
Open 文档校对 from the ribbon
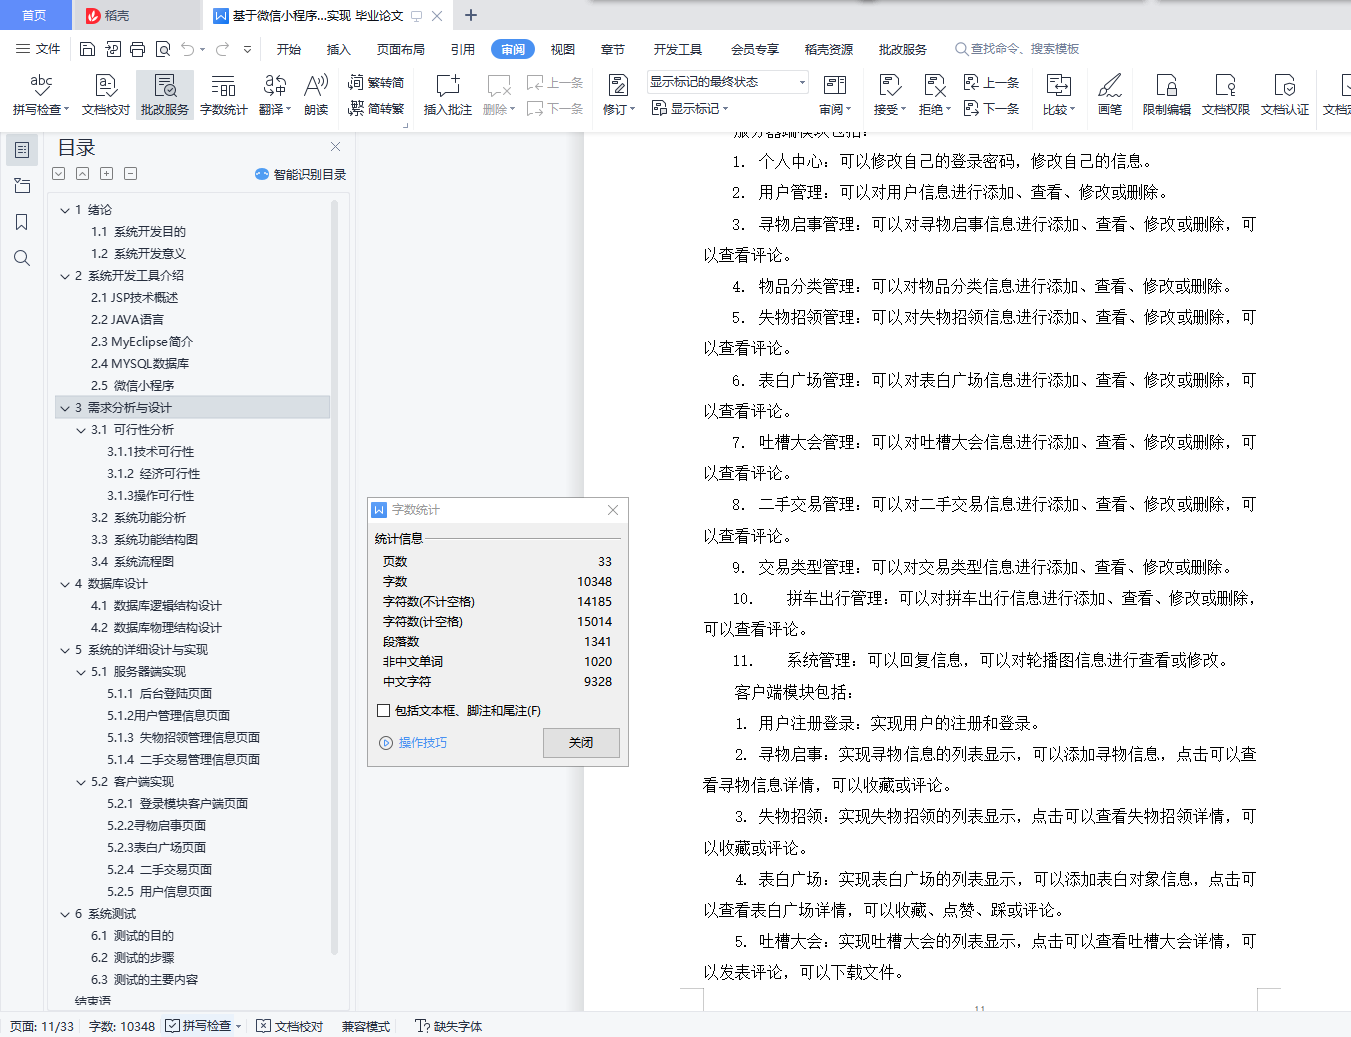tap(106, 95)
